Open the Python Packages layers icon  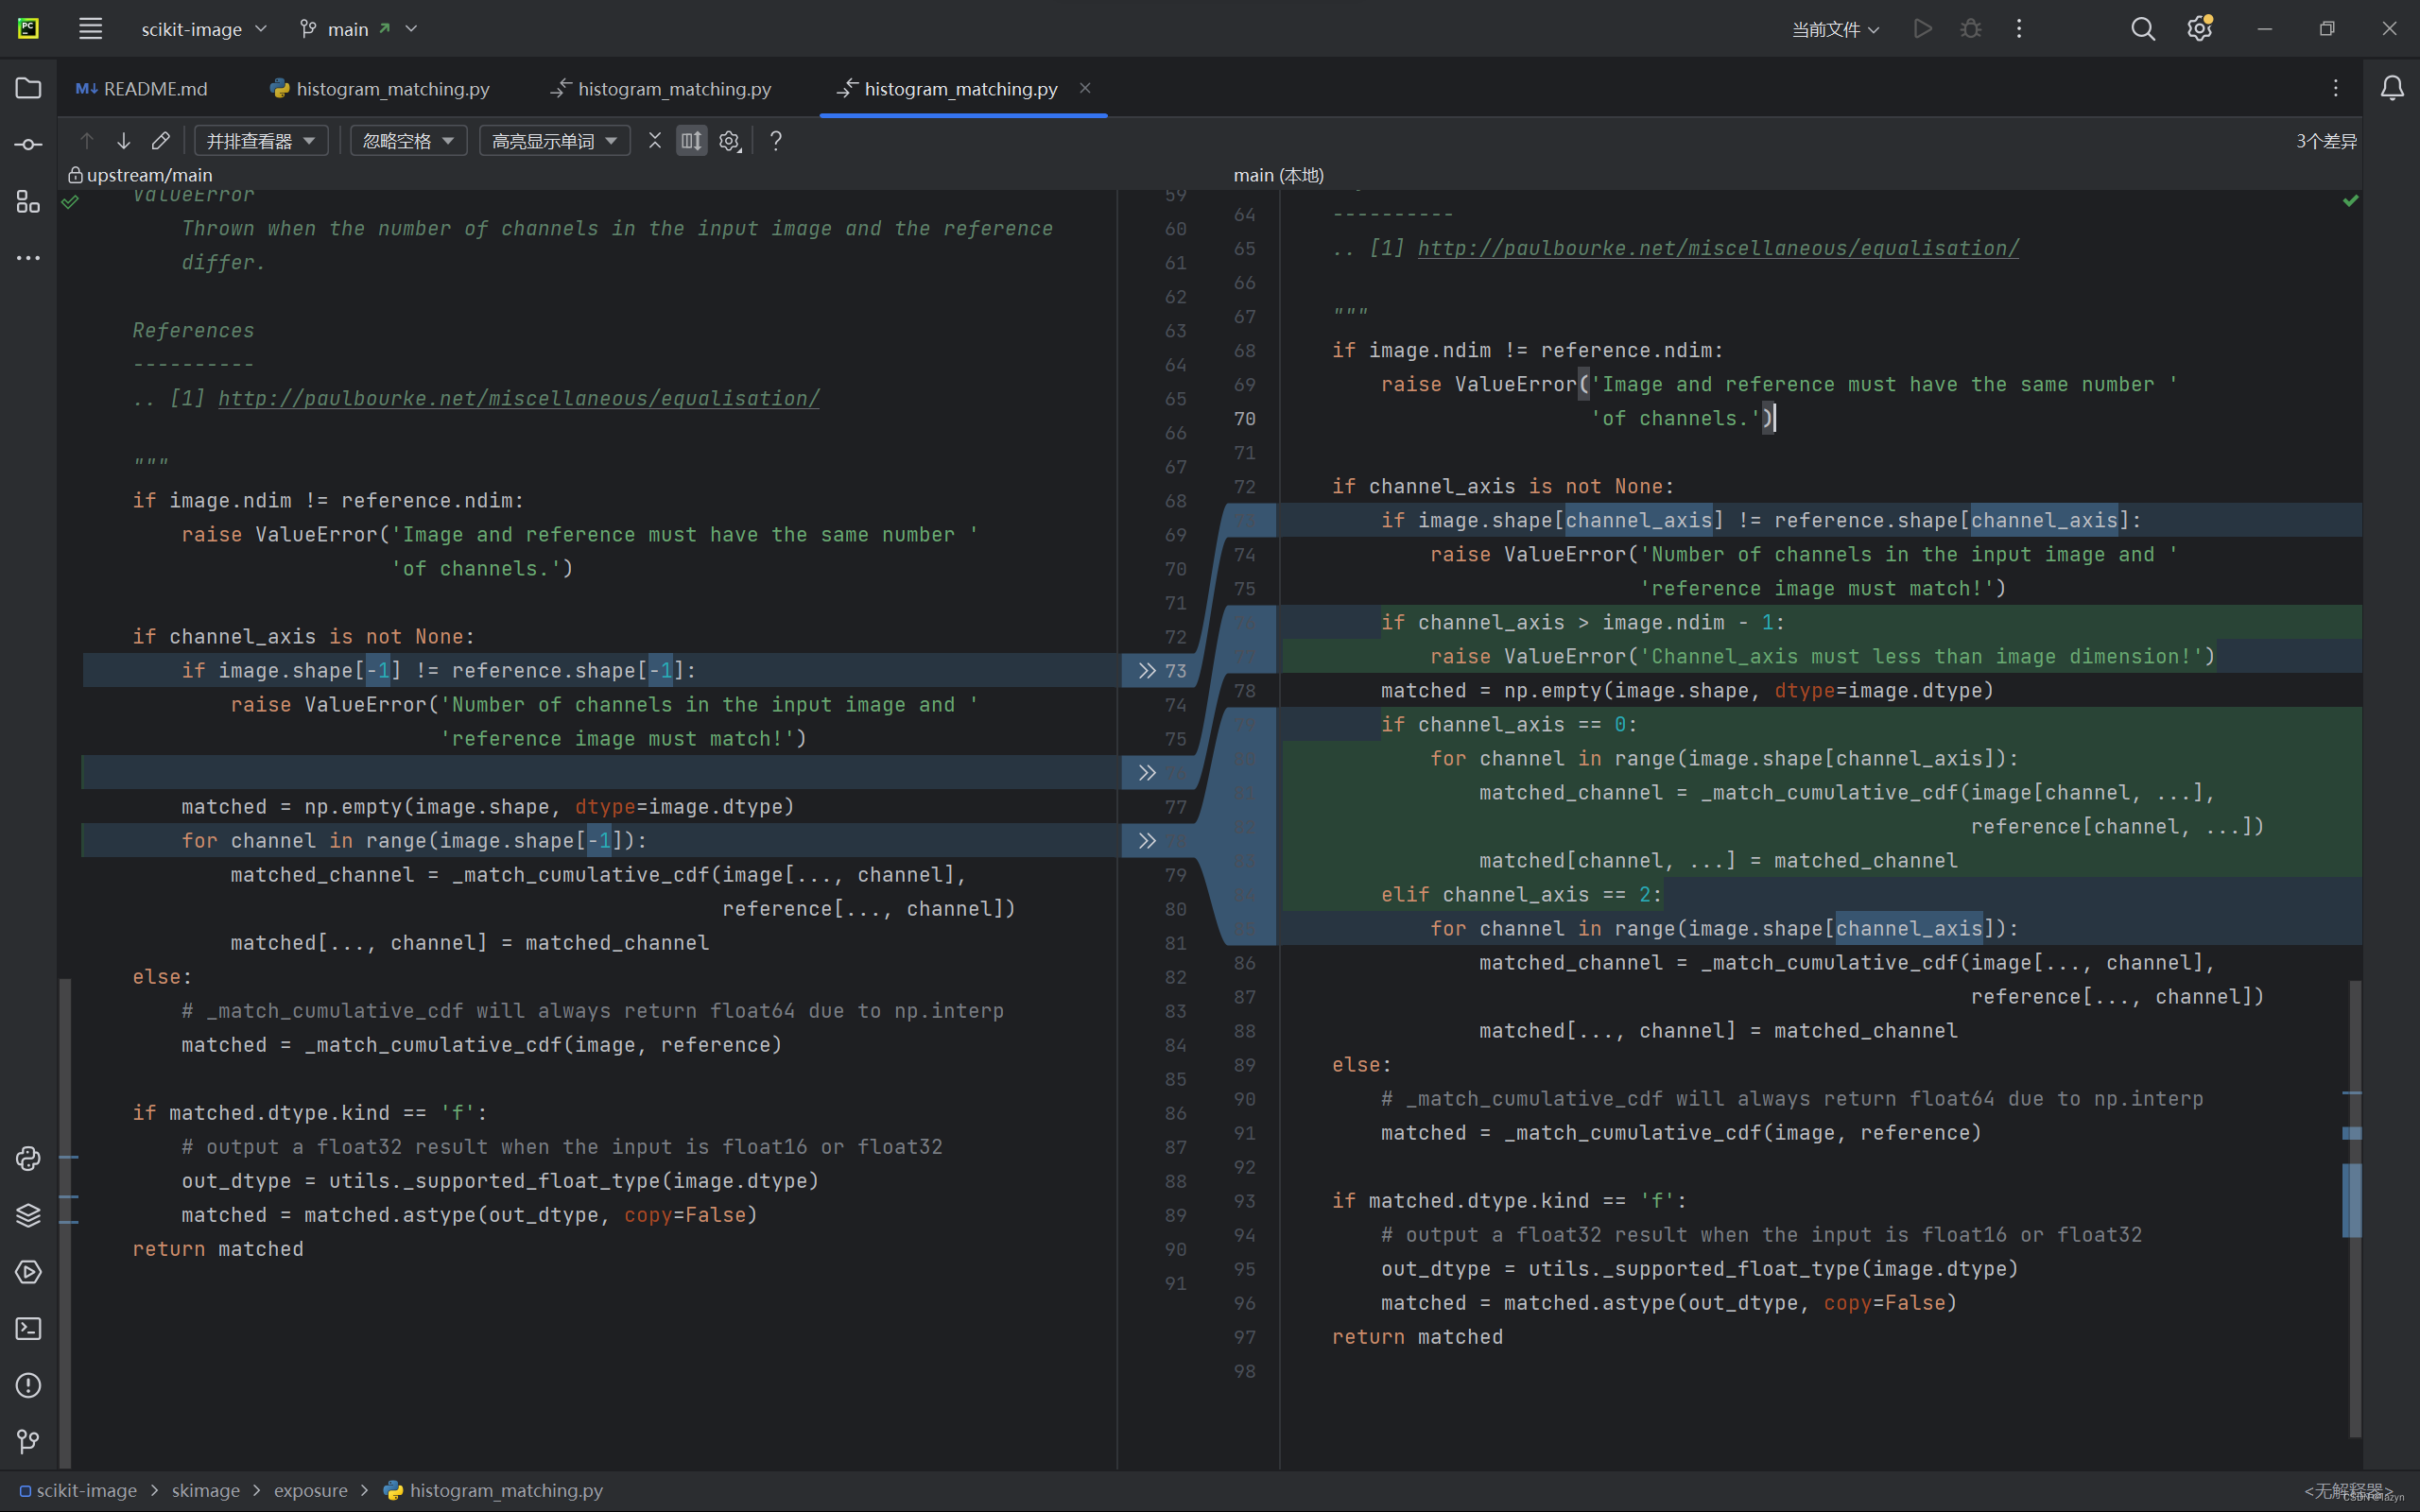click(28, 1215)
